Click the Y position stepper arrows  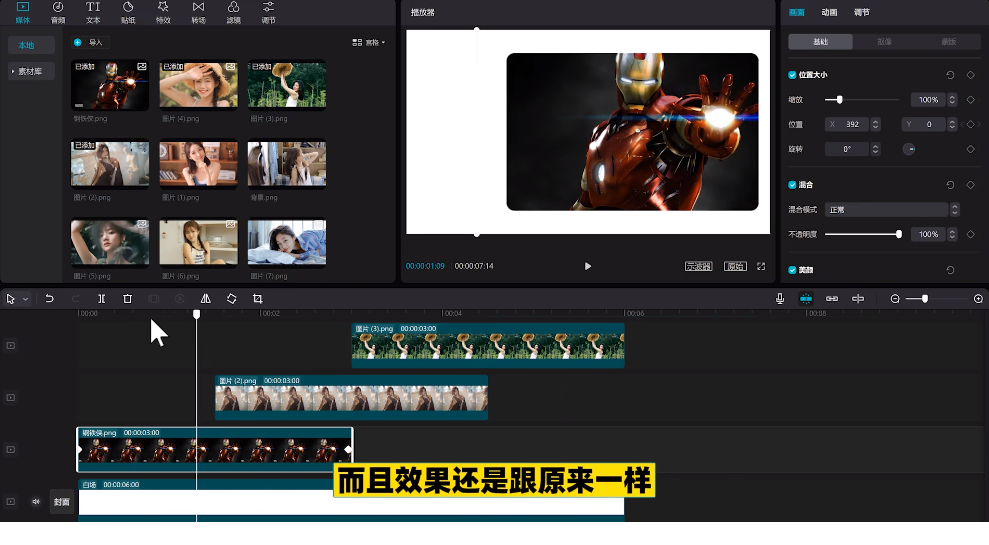[x=952, y=124]
